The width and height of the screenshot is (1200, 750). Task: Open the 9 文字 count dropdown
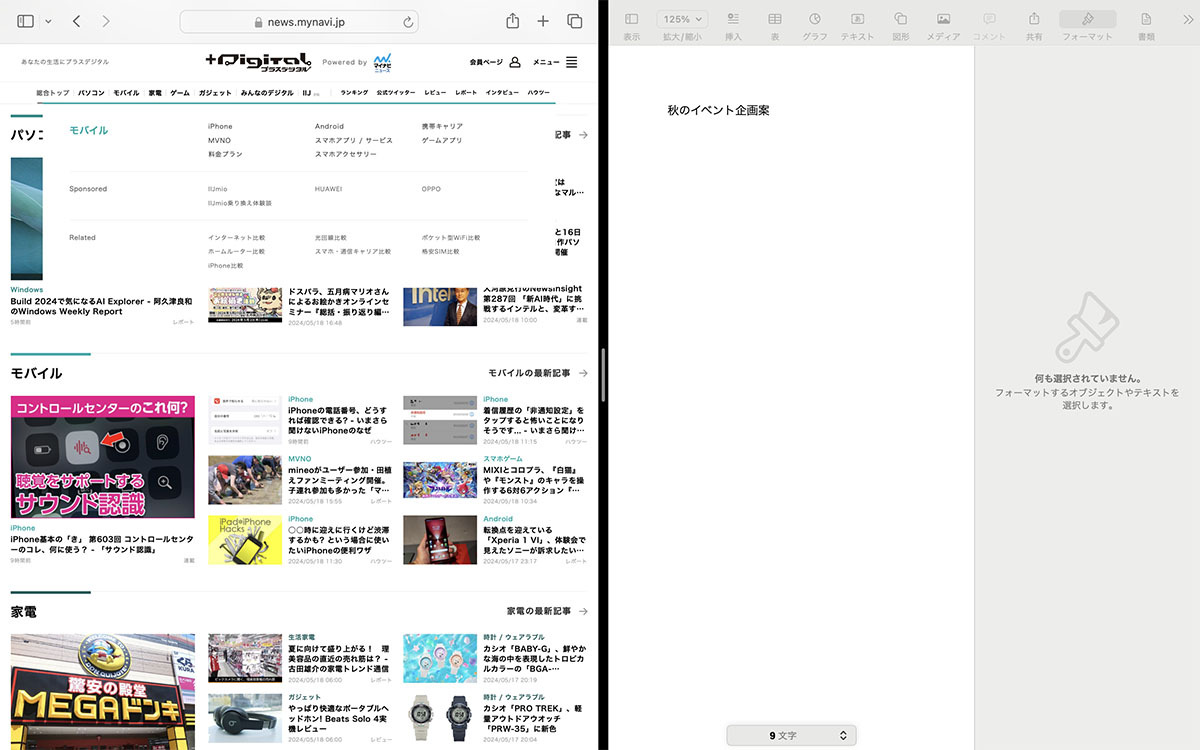pyautogui.click(x=791, y=736)
